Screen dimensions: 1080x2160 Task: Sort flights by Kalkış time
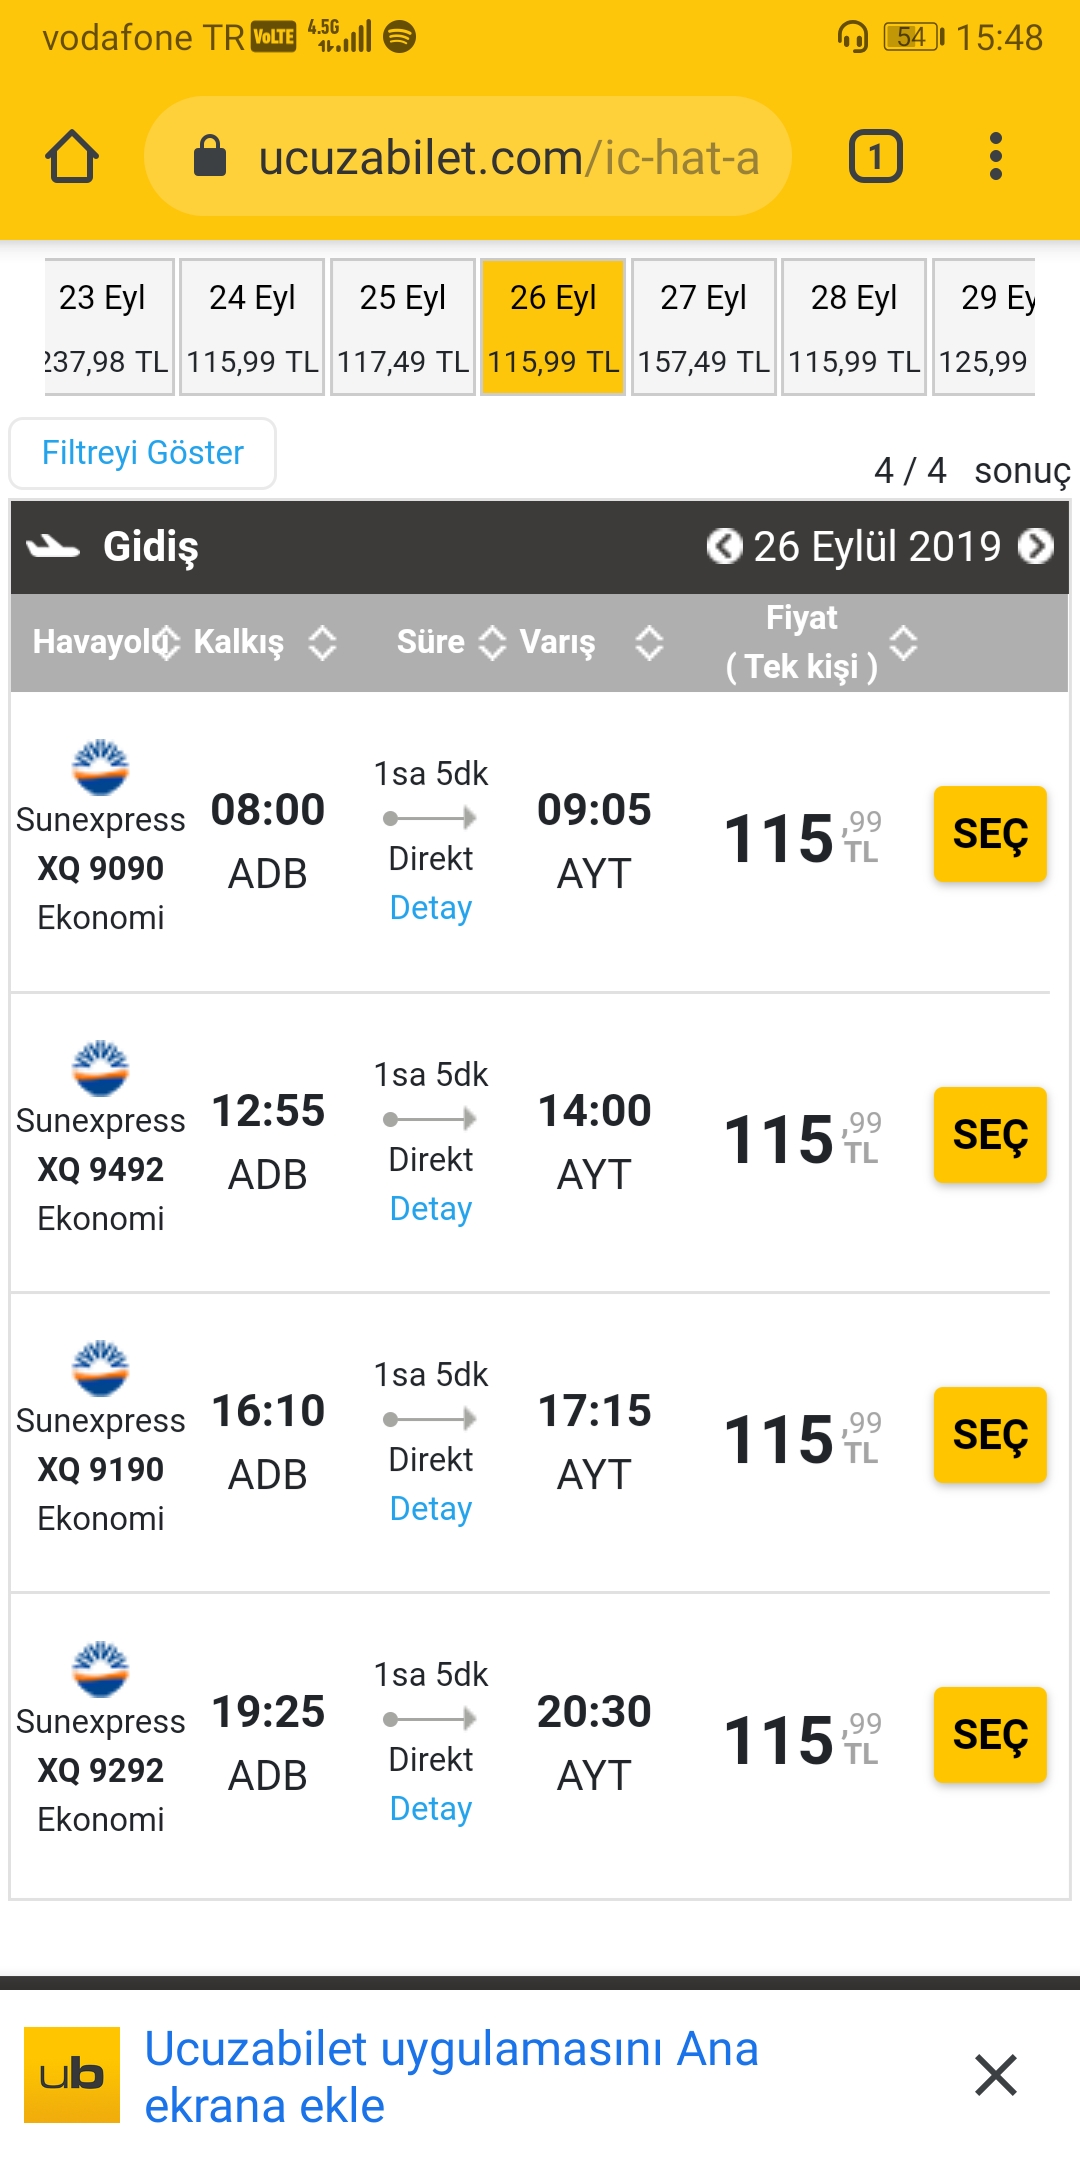pyautogui.click(x=322, y=642)
